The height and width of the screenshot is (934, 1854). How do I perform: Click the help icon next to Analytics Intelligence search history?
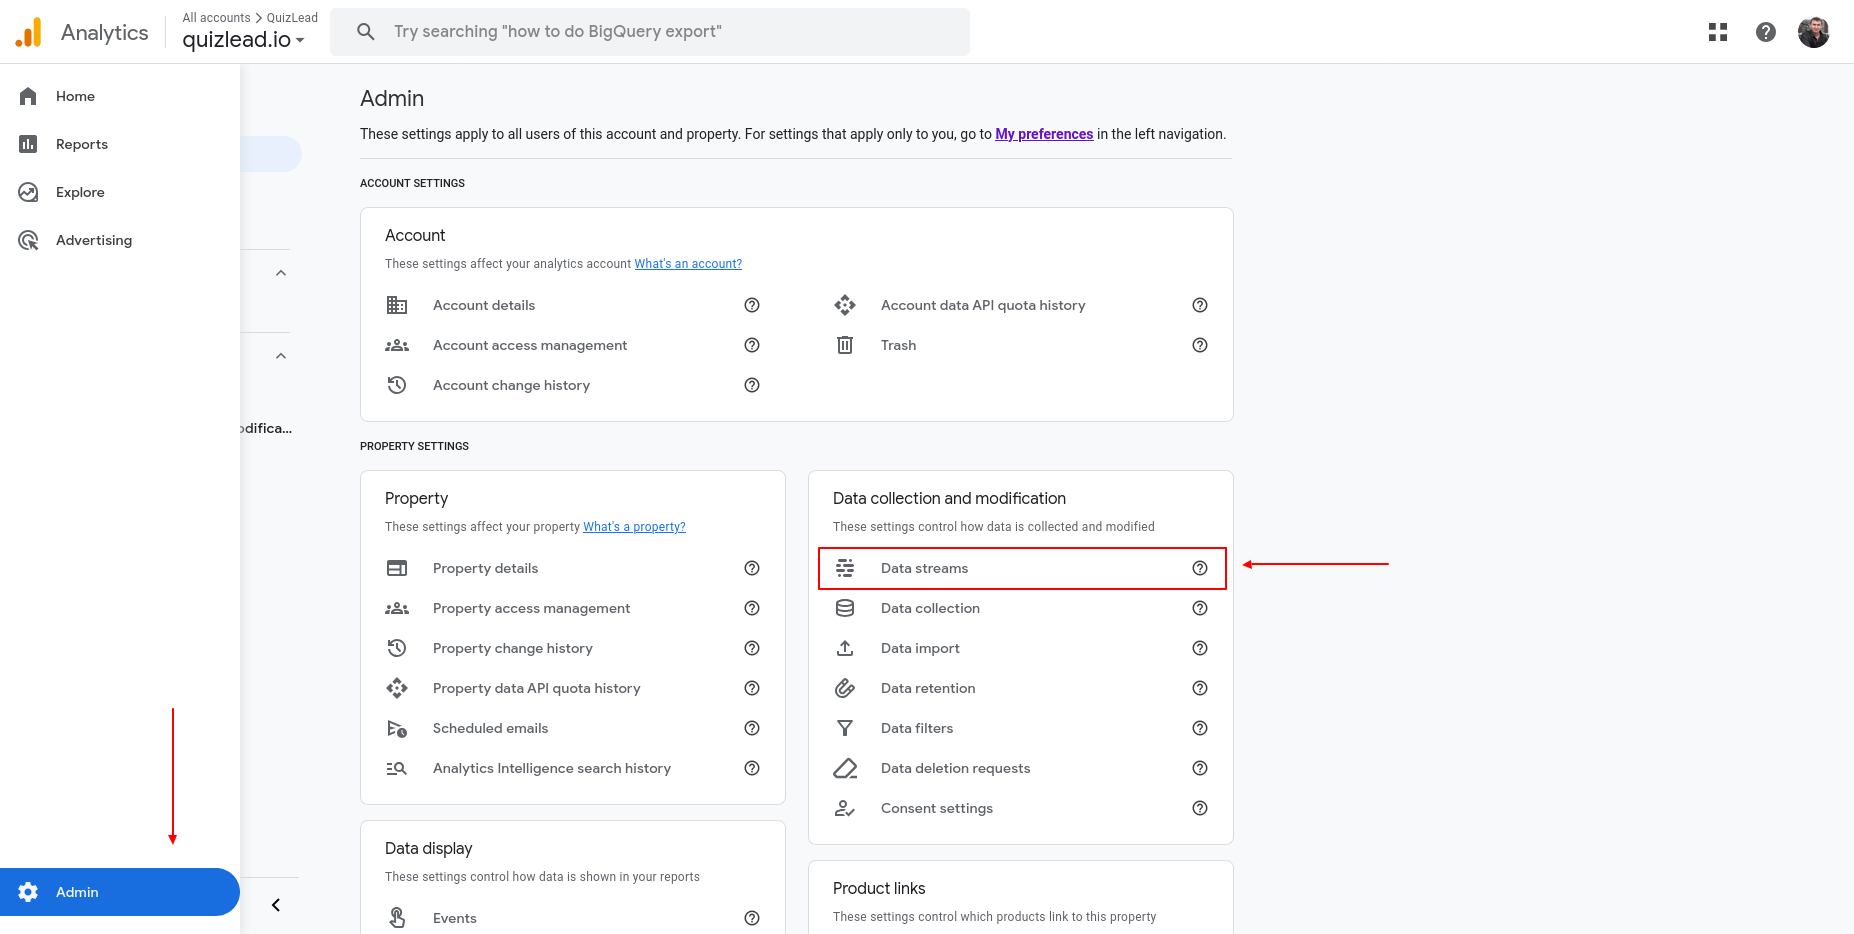[752, 768]
